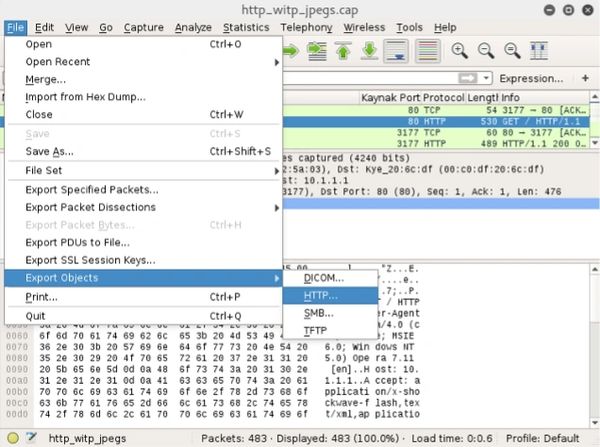Open the View menu
Image resolution: width=600 pixels, height=447 pixels.
pos(76,28)
